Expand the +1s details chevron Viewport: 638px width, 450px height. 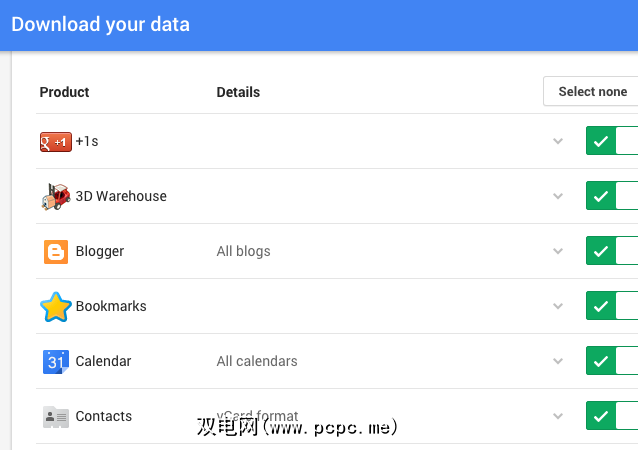(558, 141)
